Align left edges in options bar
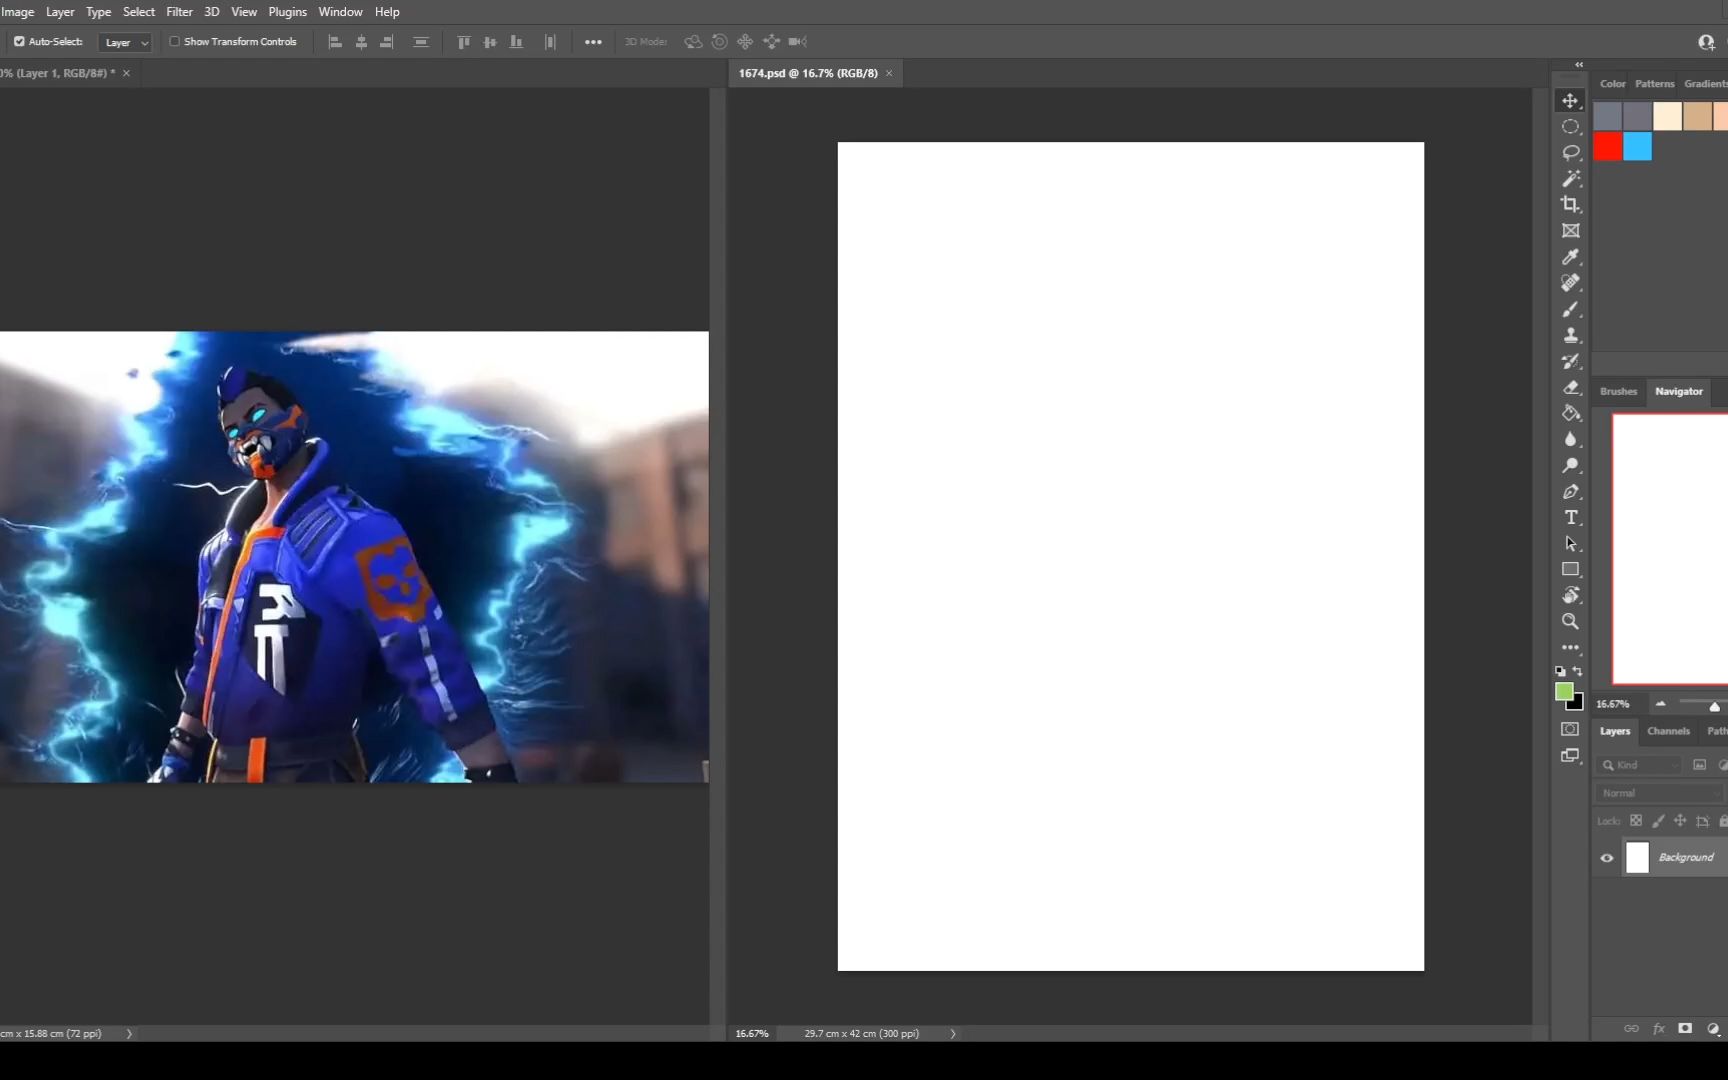Screen dimensions: 1728x1080 [x=335, y=42]
